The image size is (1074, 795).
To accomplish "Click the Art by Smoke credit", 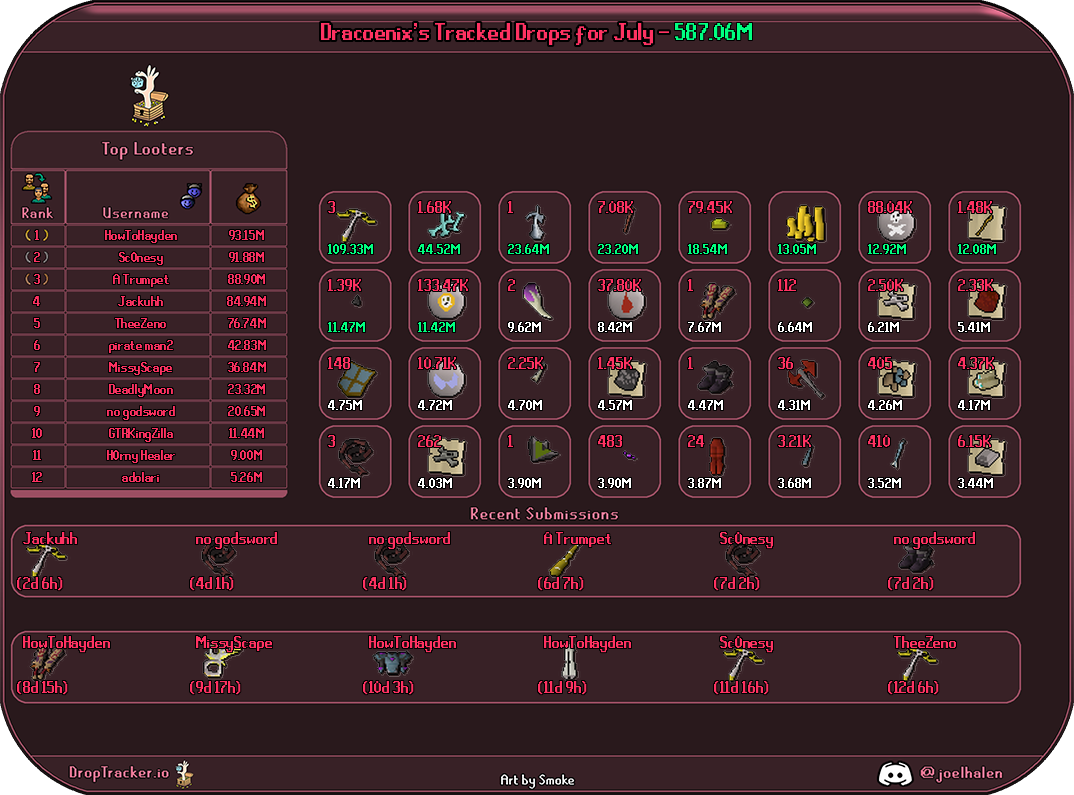I will point(537,780).
